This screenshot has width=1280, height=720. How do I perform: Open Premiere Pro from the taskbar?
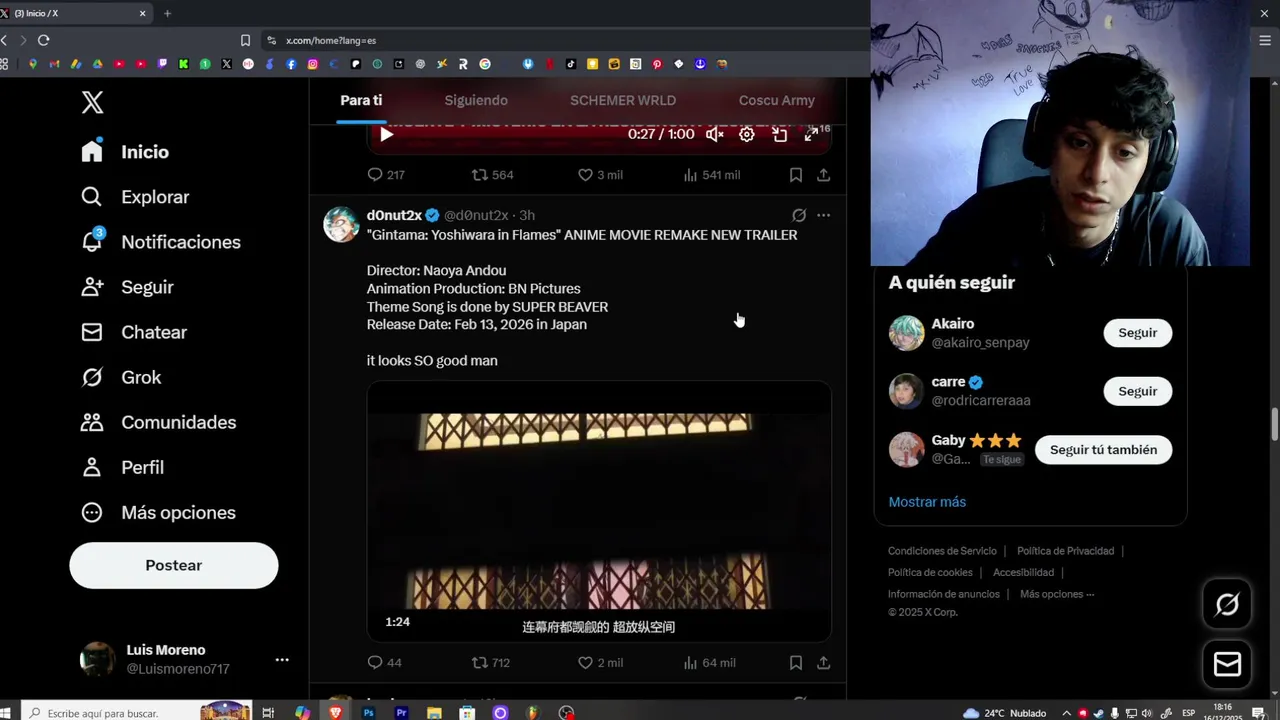click(x=402, y=713)
